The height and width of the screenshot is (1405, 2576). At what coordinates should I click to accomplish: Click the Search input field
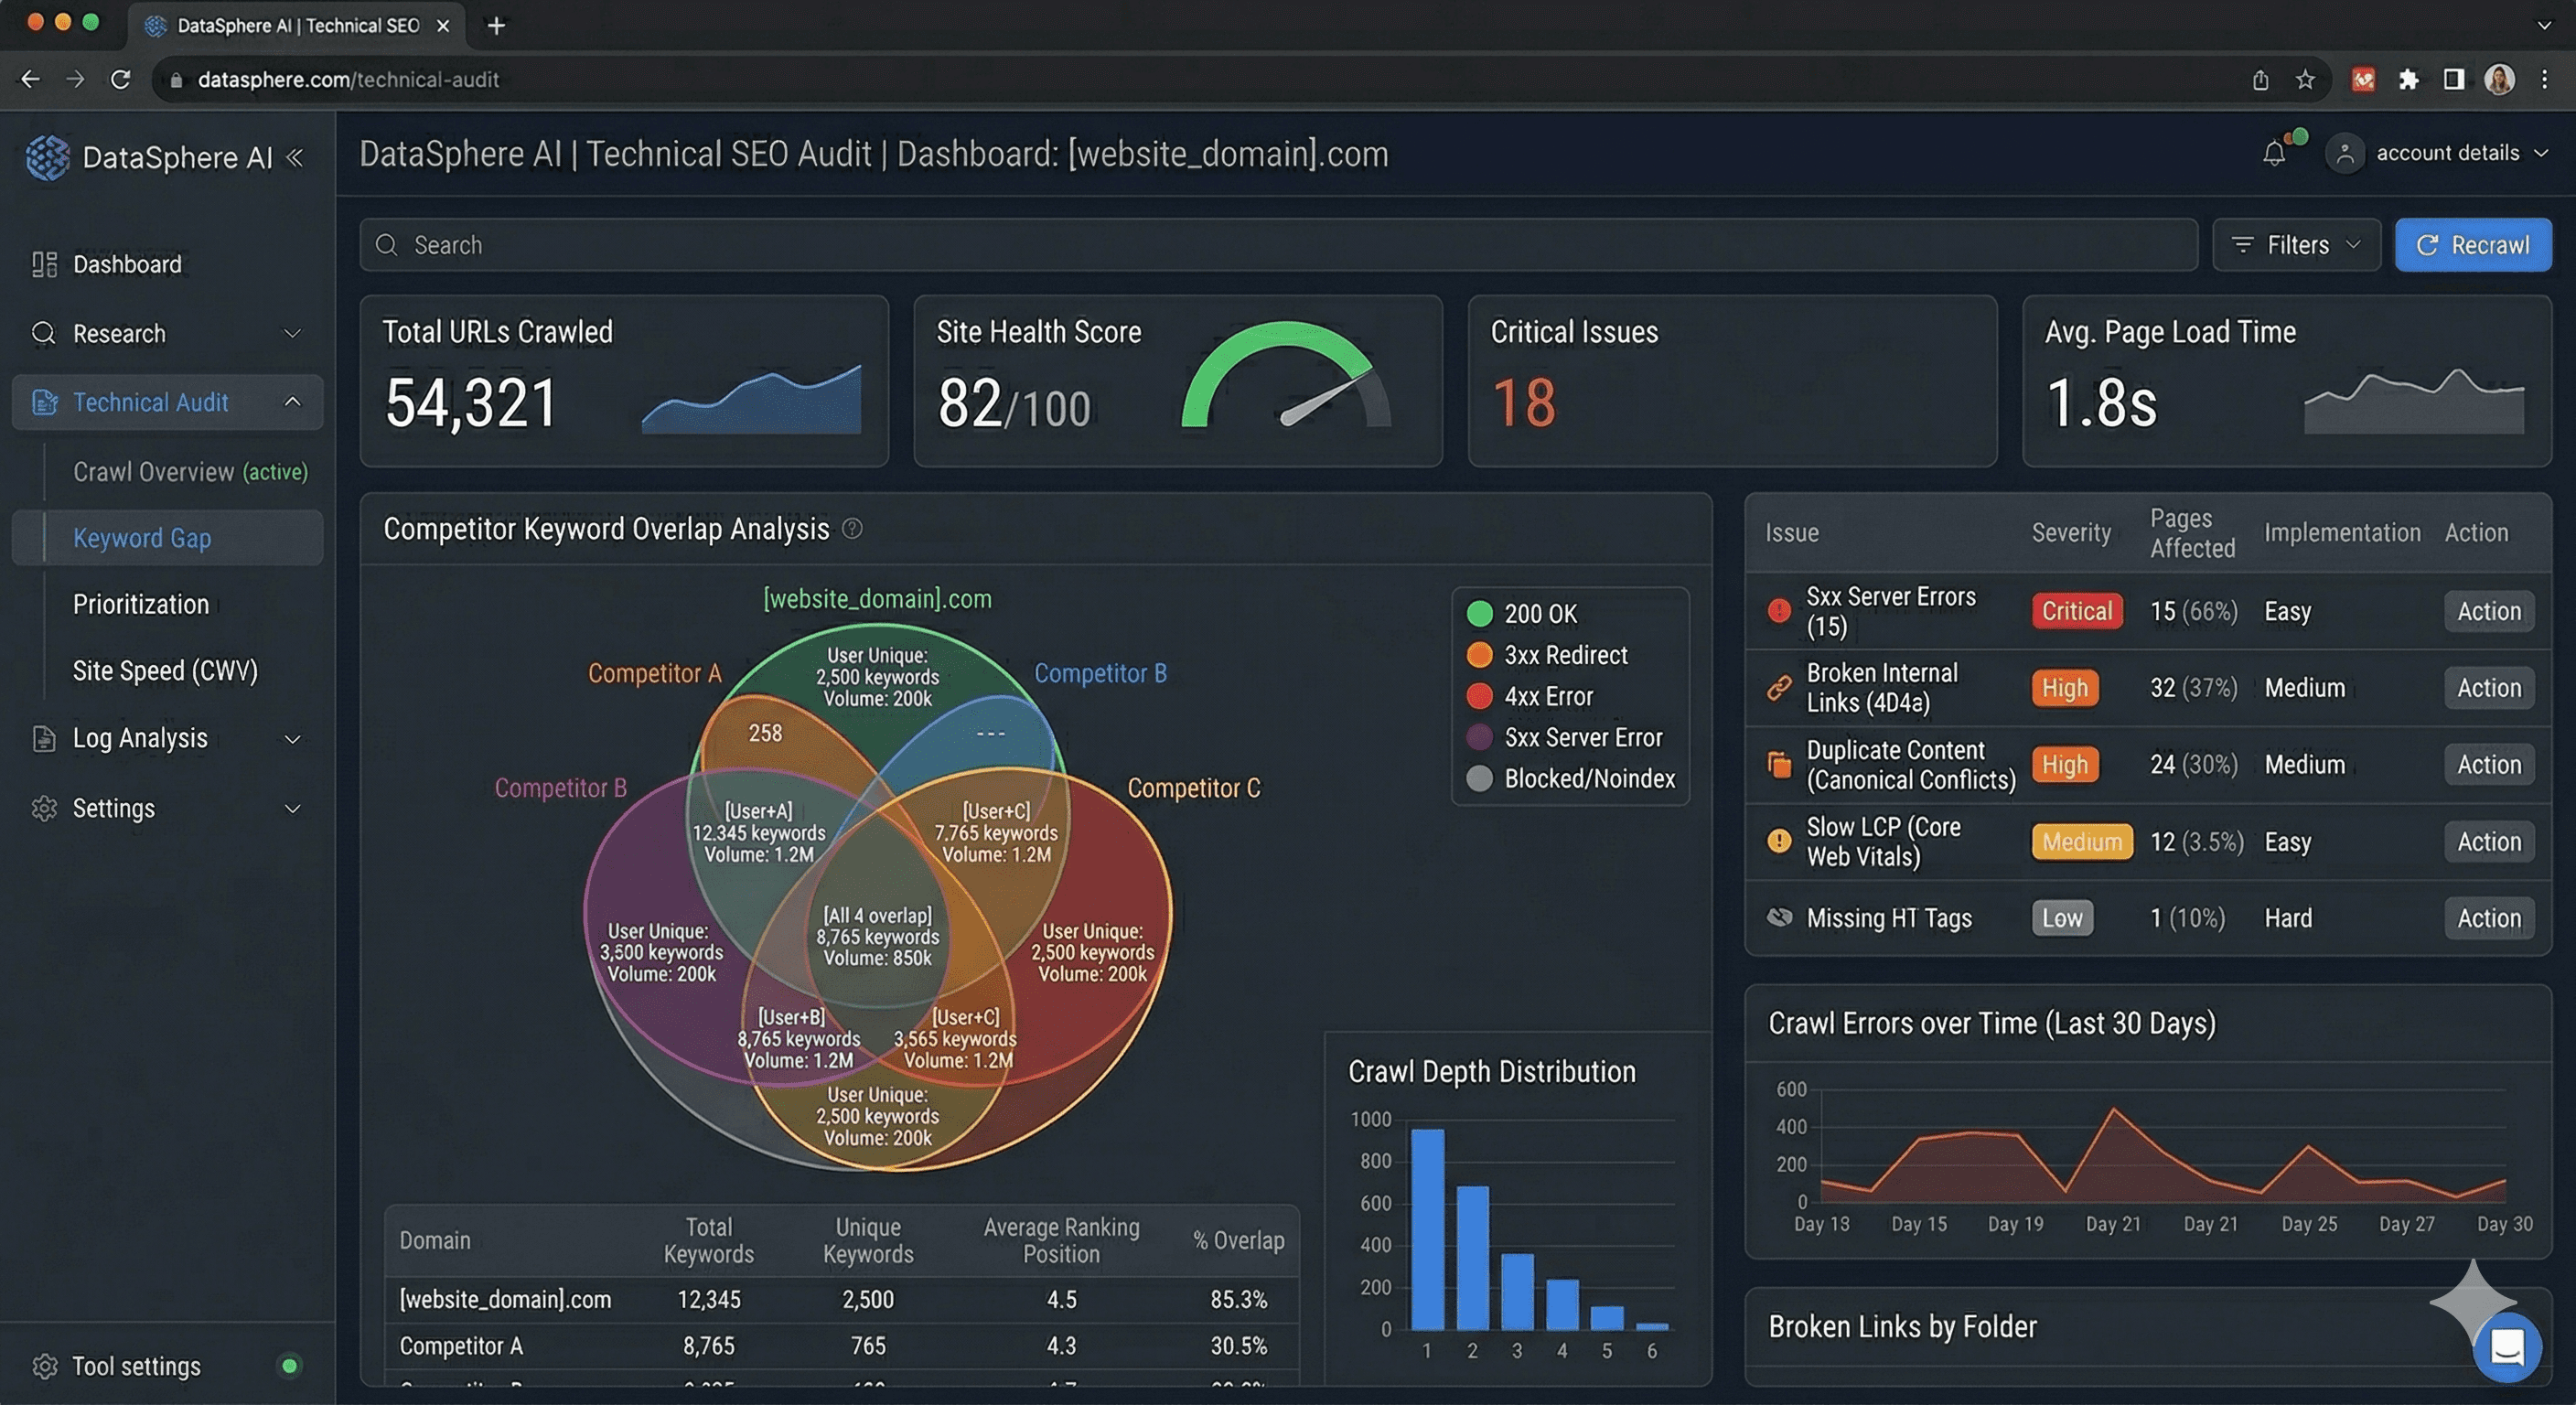point(1276,245)
